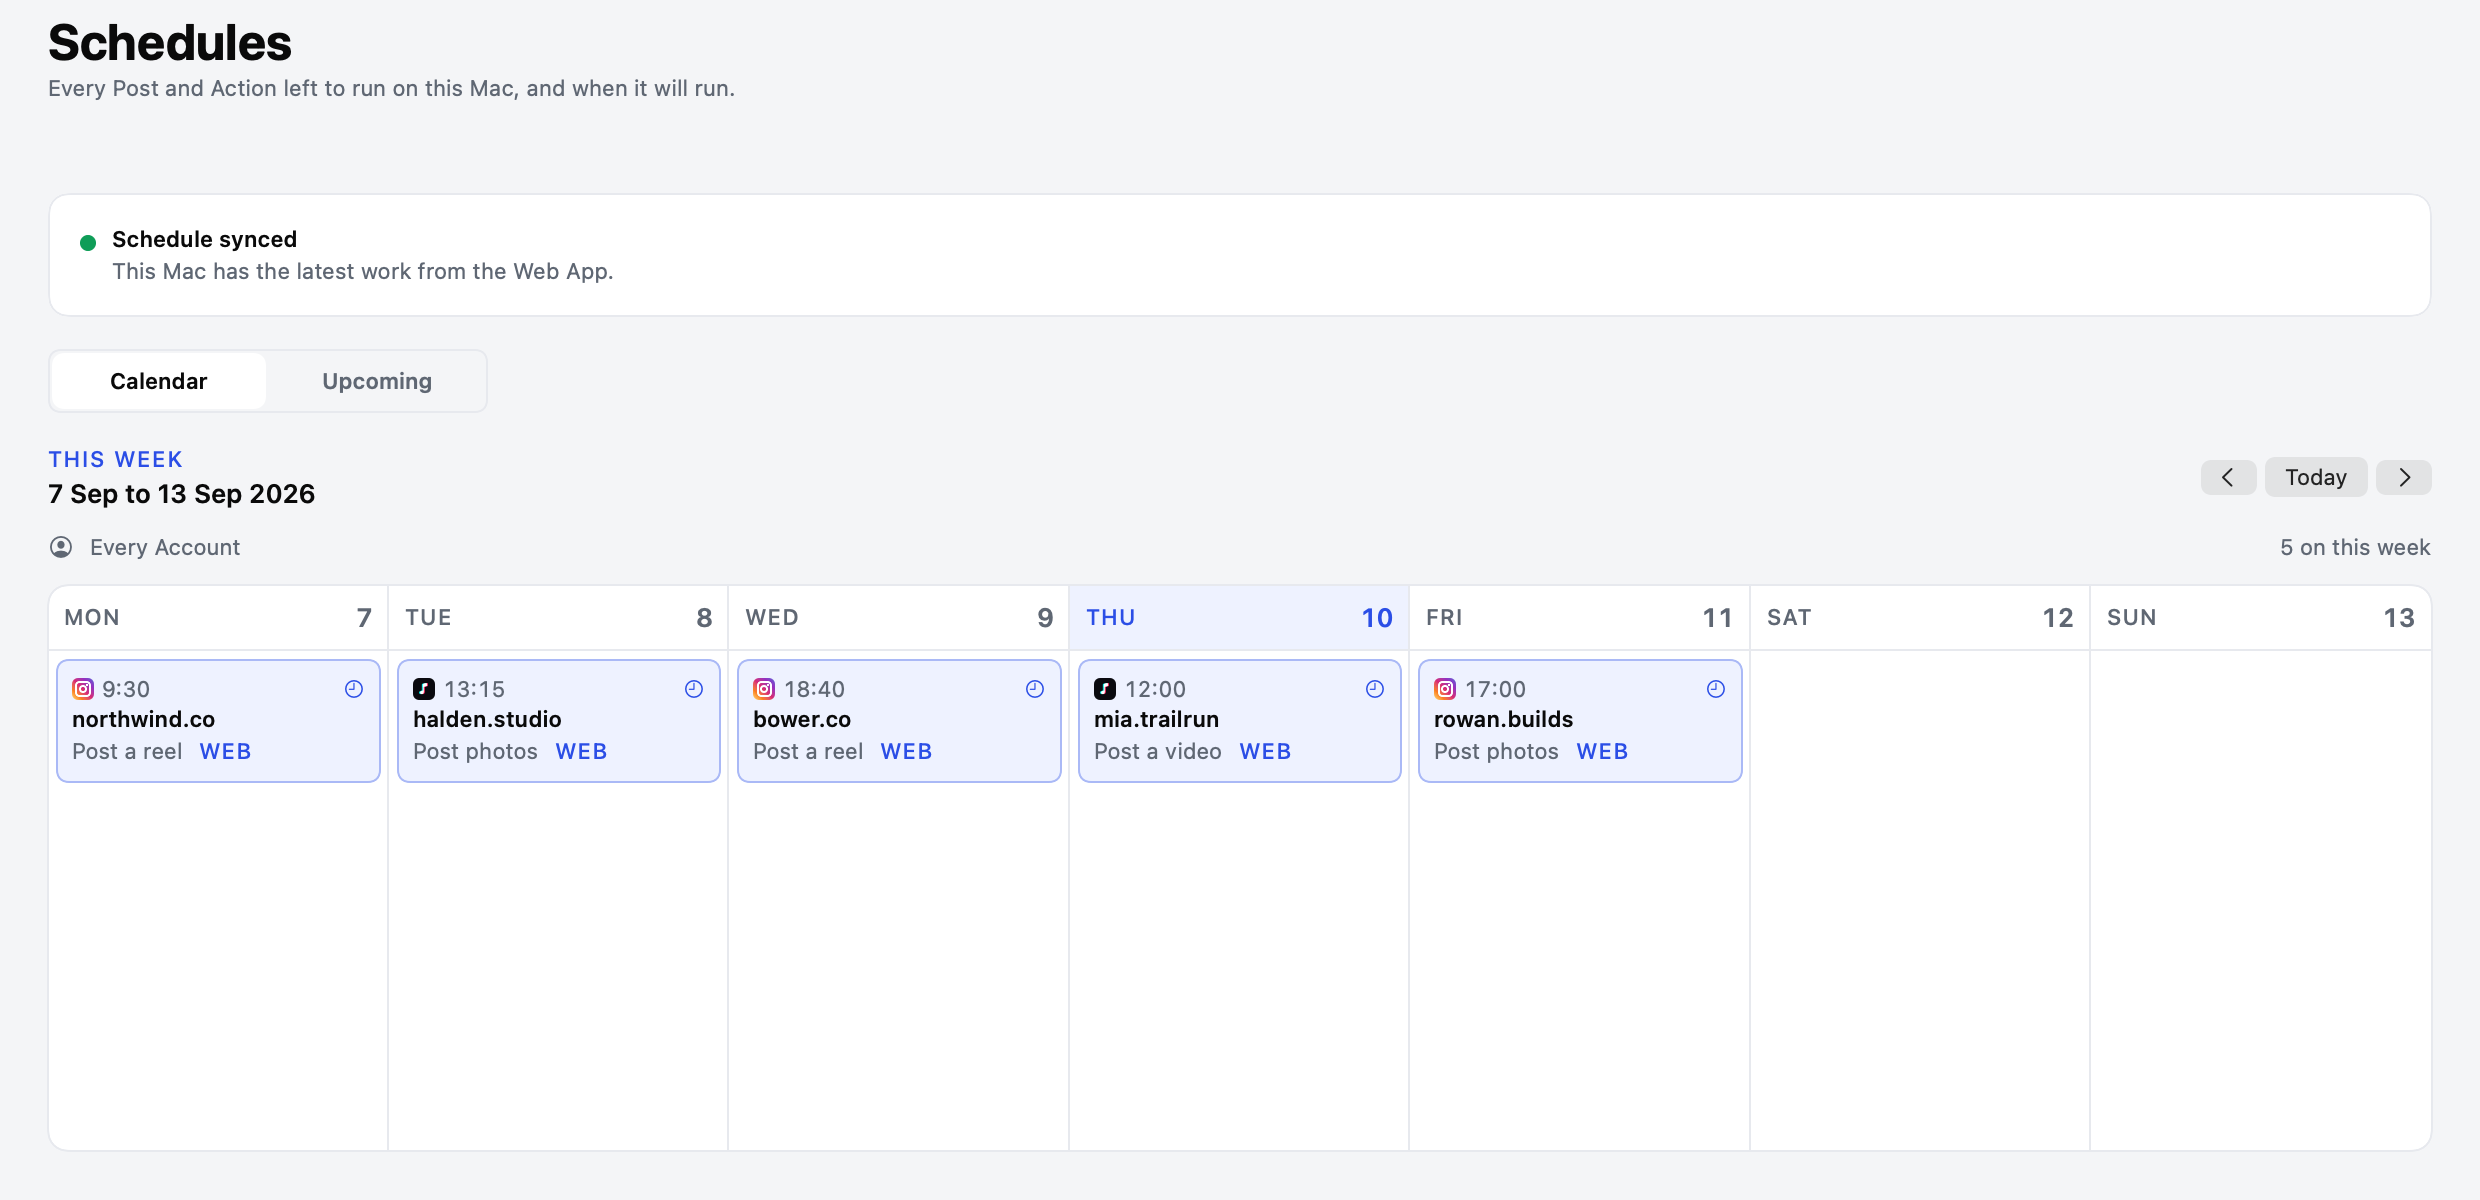Screen dimensions: 2480x1200
Task: Click the WEB tag on northwind.co card
Action: (226, 751)
